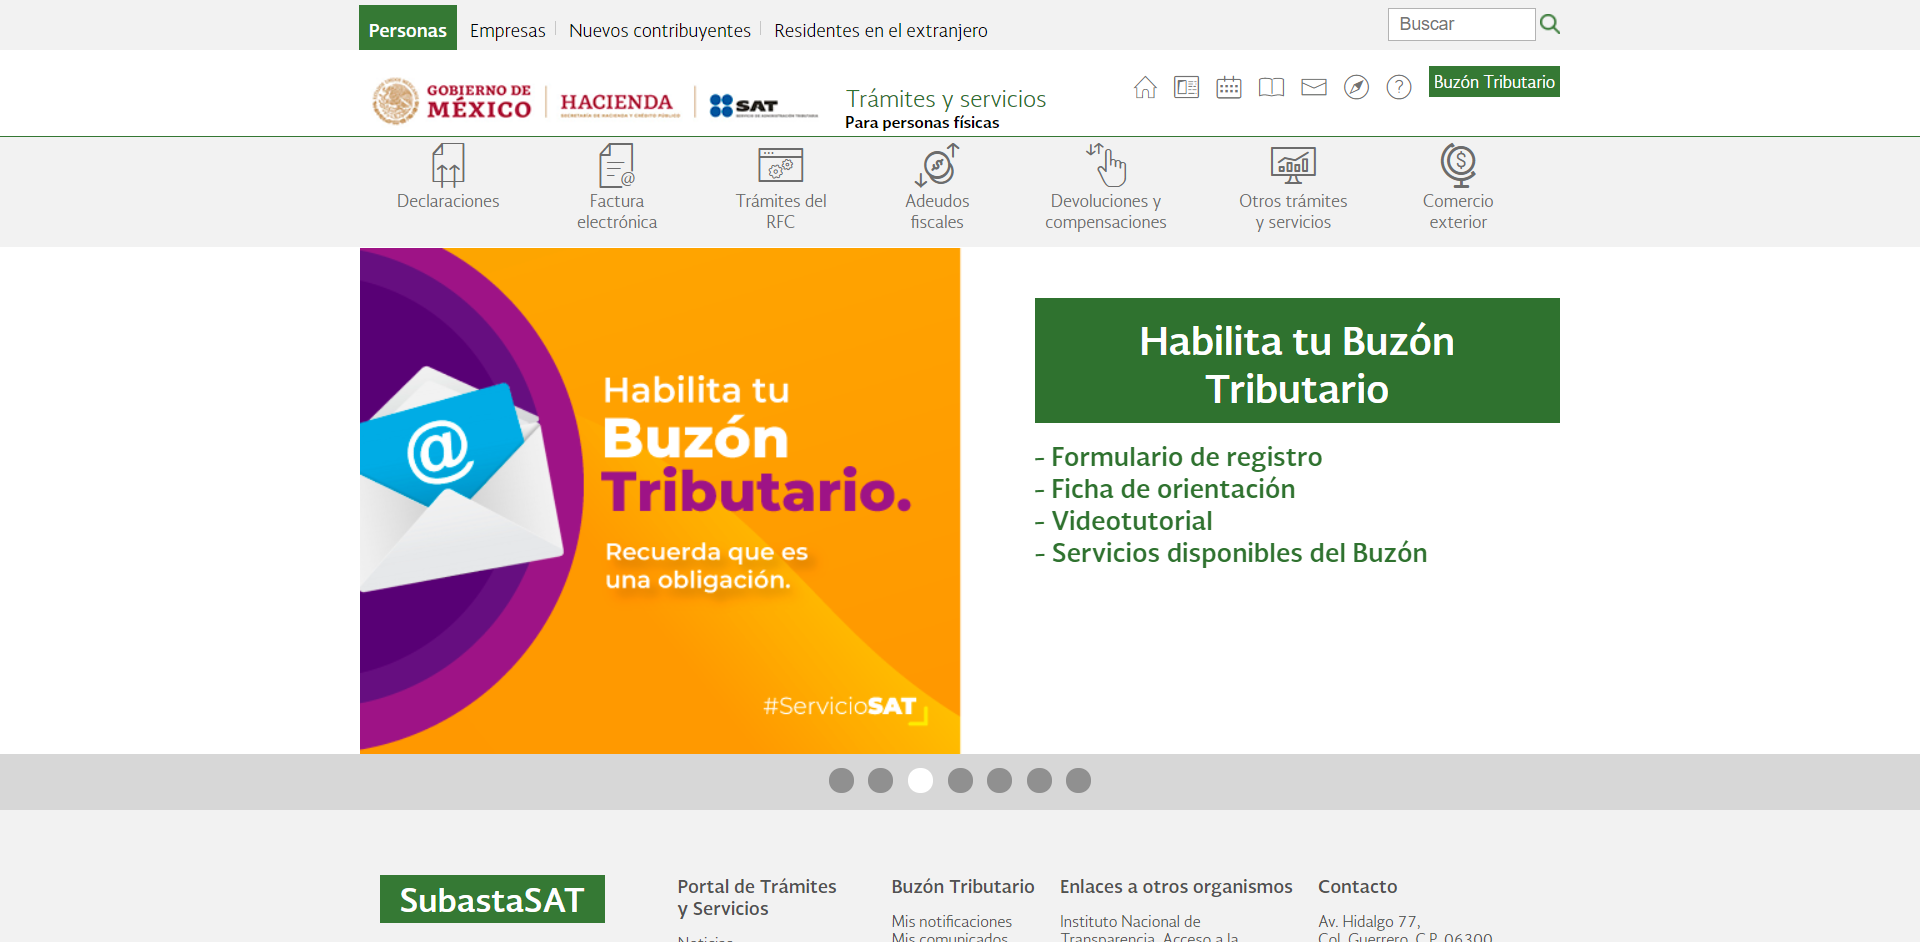Viewport: 1920px width, 942px height.
Task: Click Mis notificaciones footer link
Action: pos(951,921)
